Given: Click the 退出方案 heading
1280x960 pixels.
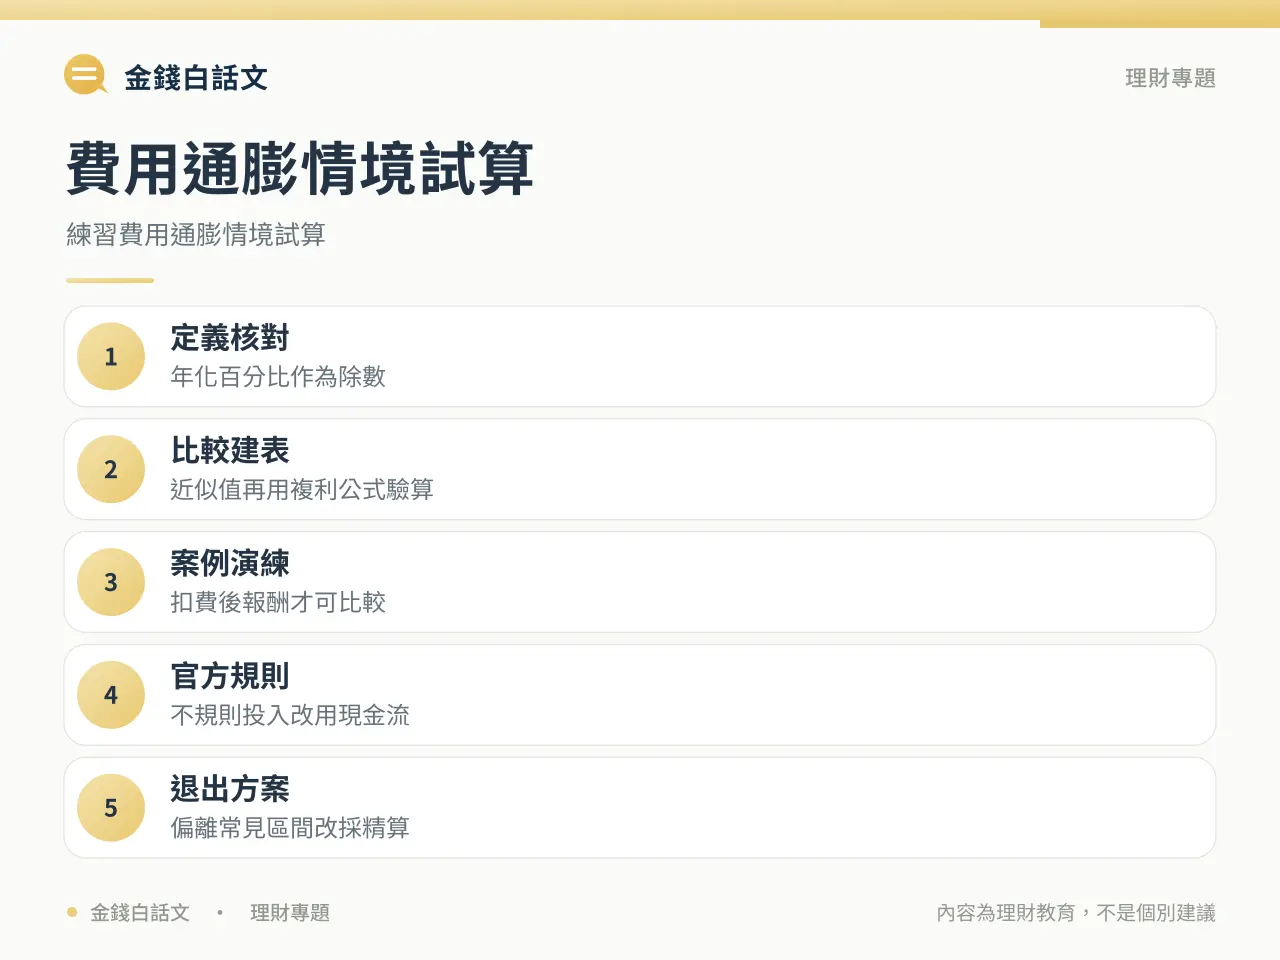Looking at the screenshot, I should point(230,789).
